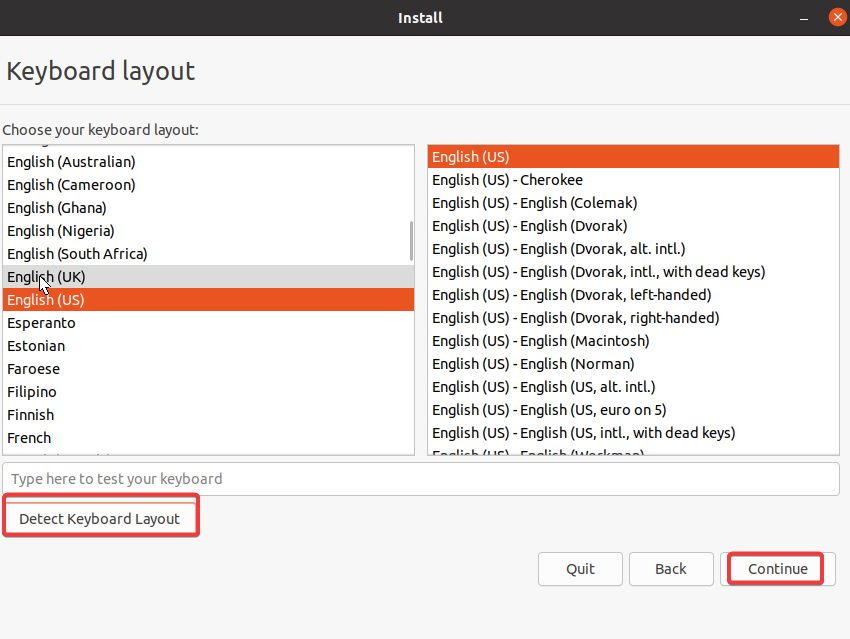Select Finnish keyboard layout
850x639 pixels.
209,415
